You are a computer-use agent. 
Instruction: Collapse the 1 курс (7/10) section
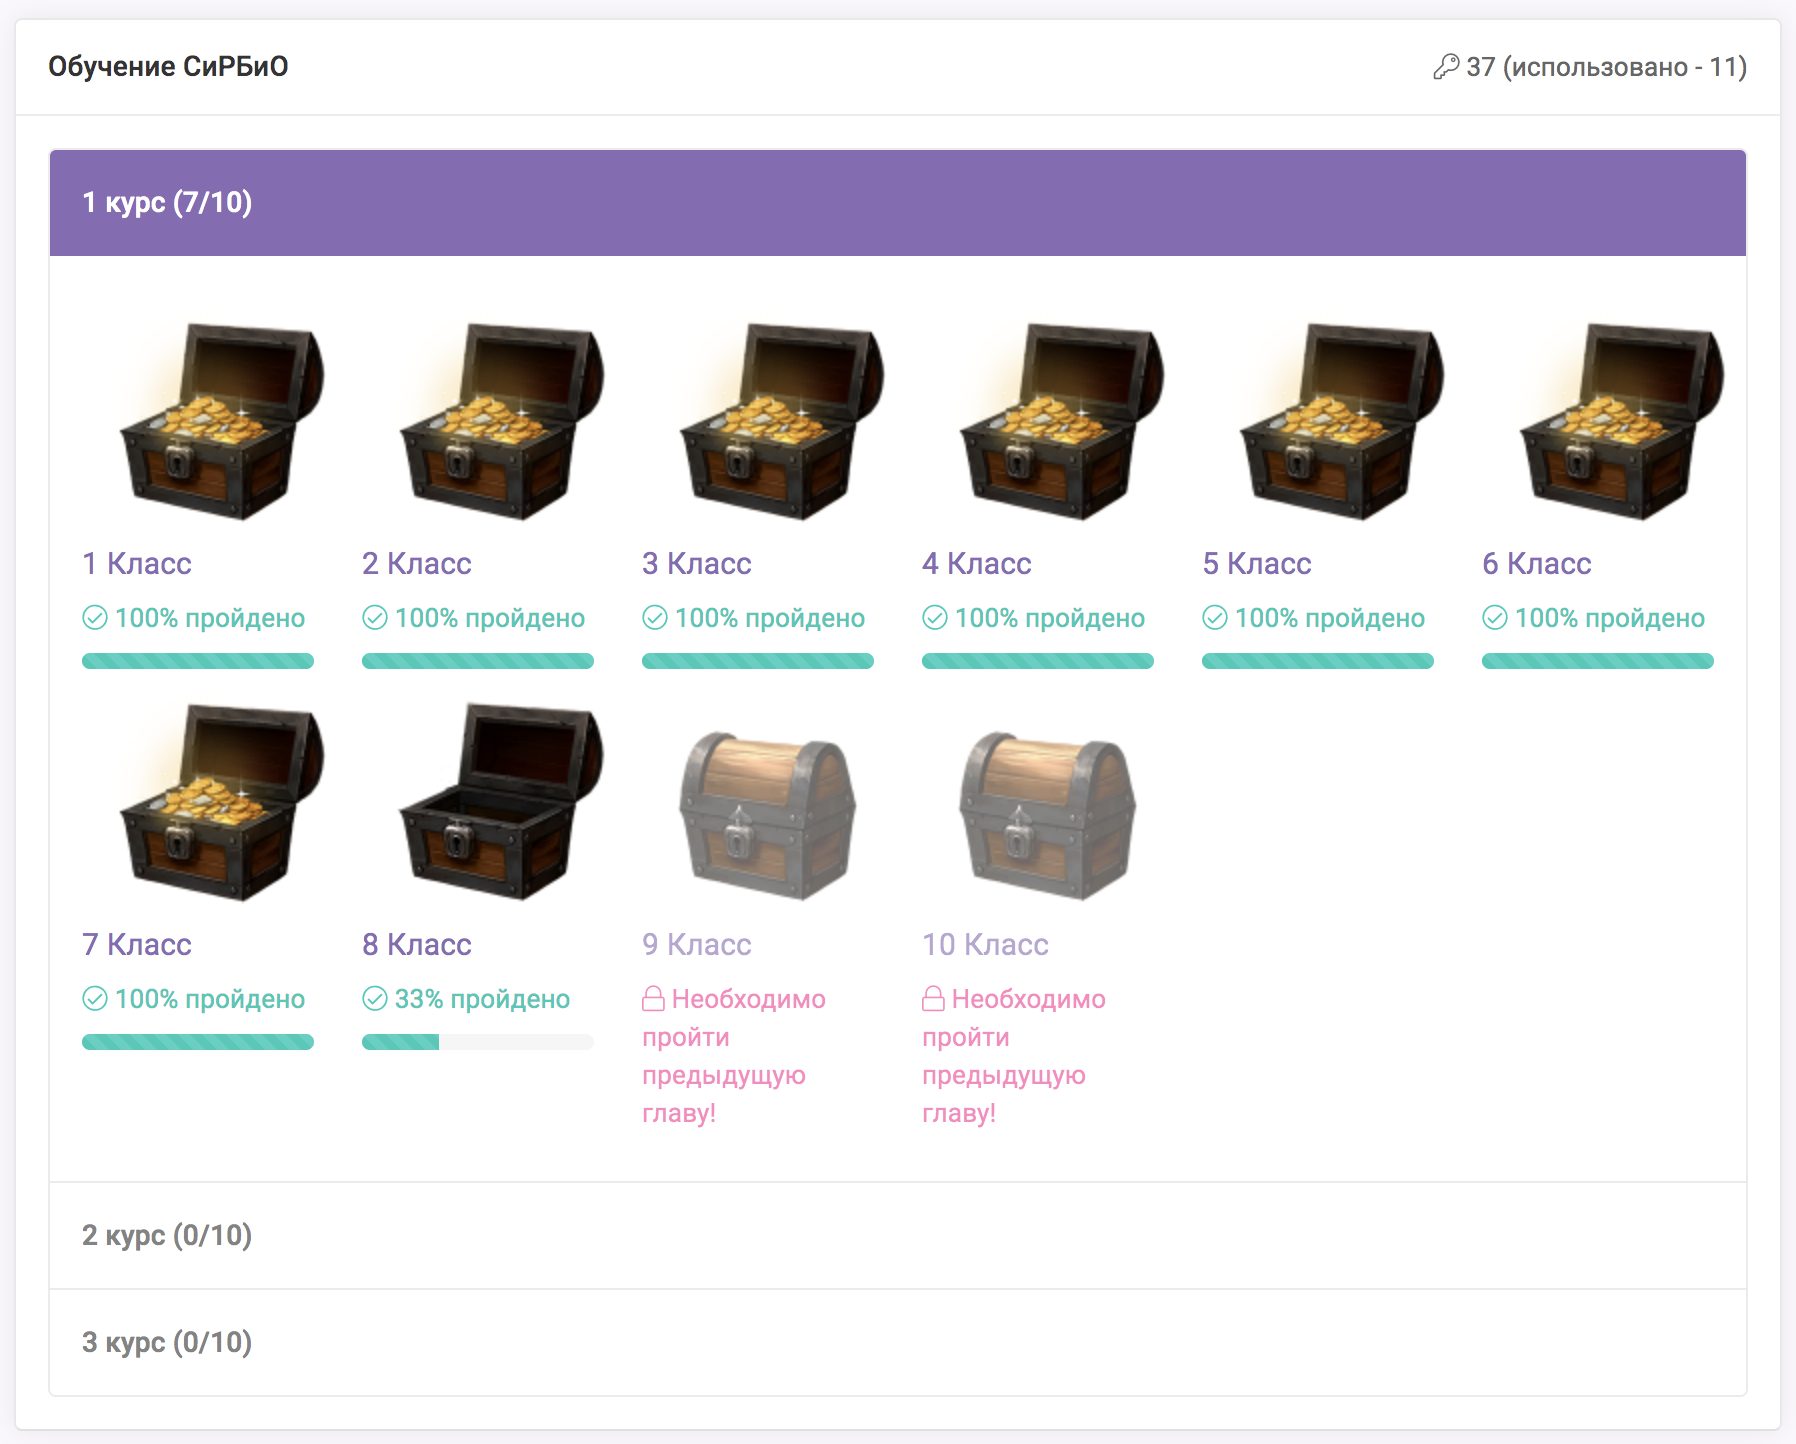coord(898,203)
